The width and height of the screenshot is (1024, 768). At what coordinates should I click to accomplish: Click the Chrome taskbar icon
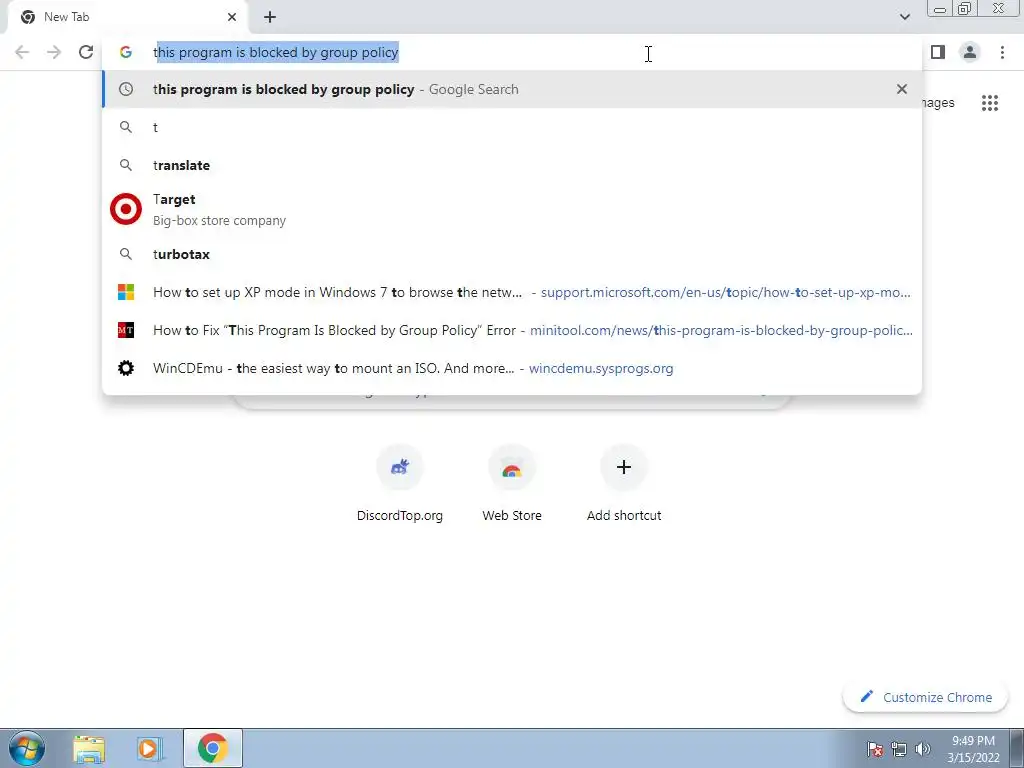point(212,748)
